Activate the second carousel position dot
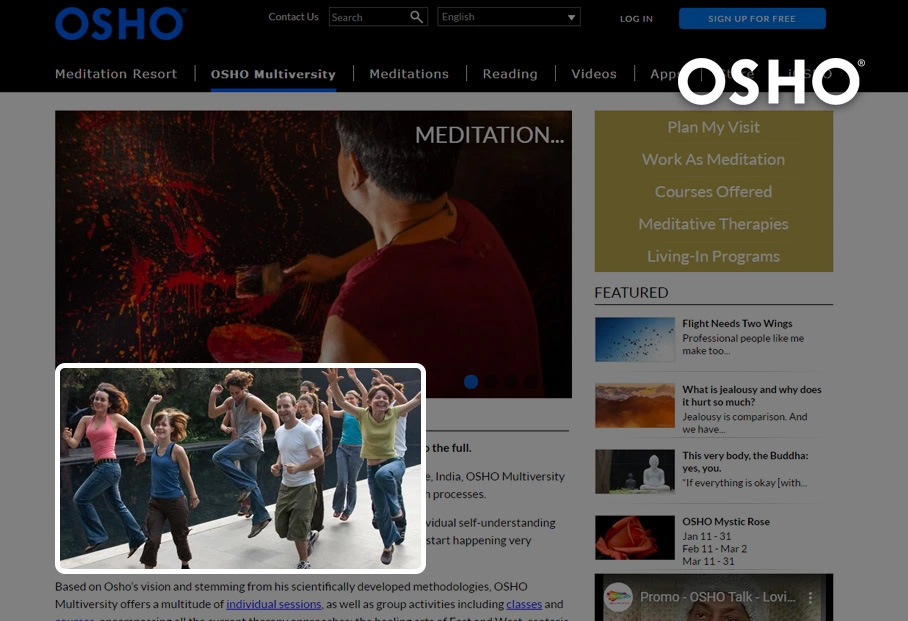Screen dimensions: 908x621 click(490, 382)
